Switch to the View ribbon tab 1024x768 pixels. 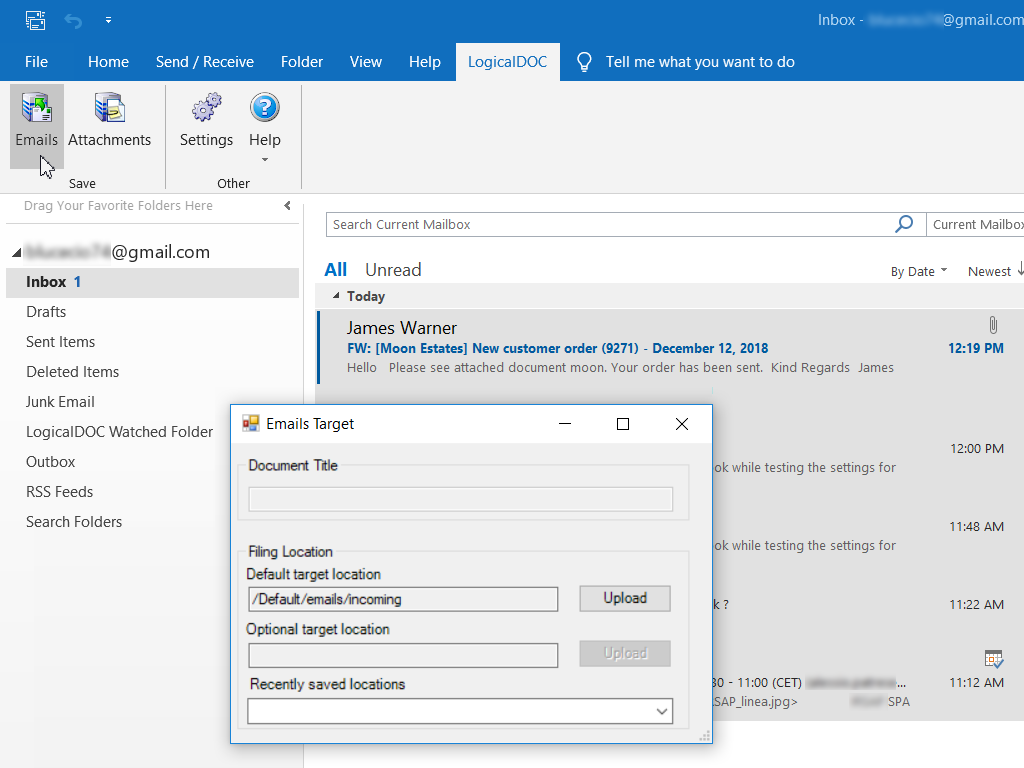(366, 62)
